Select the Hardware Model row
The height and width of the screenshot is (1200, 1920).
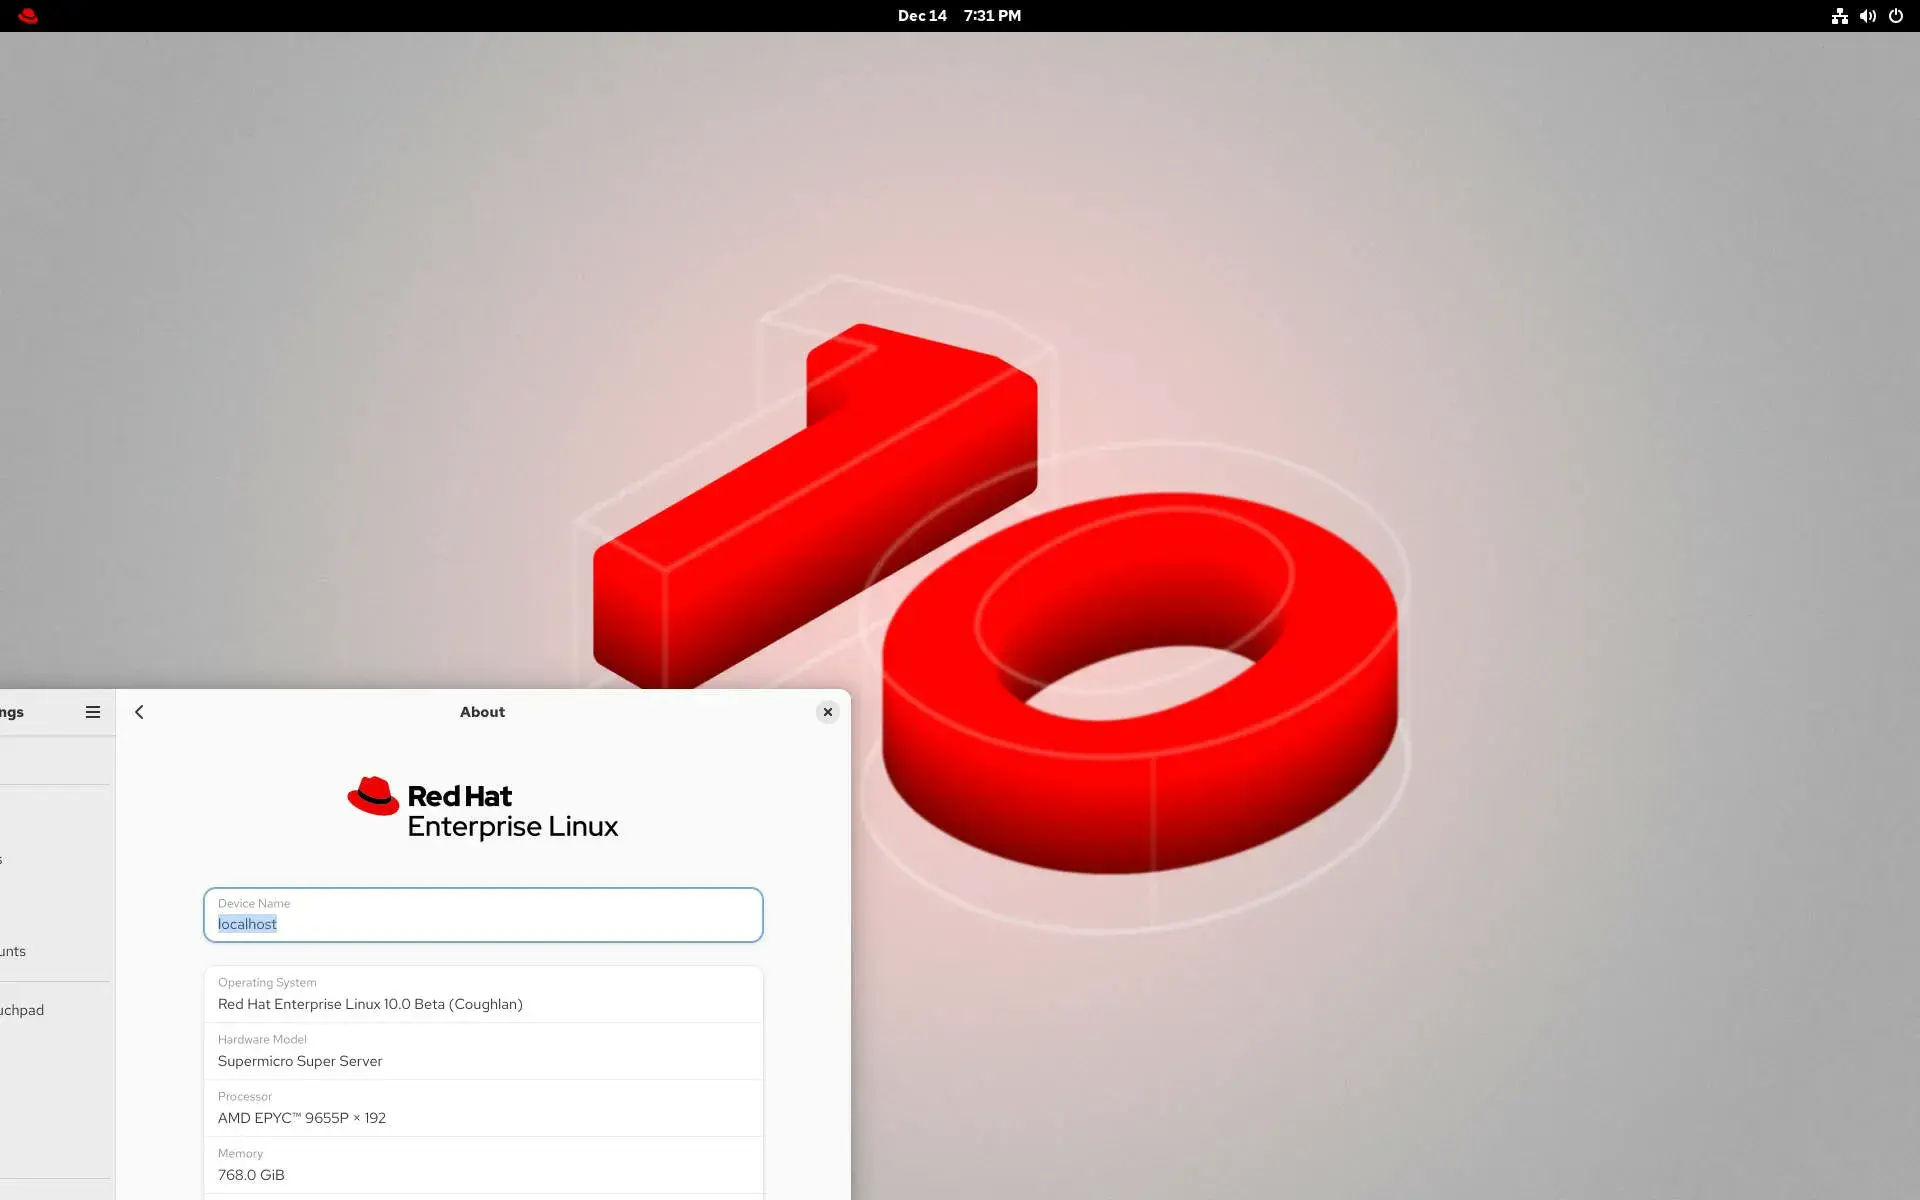pos(483,1051)
